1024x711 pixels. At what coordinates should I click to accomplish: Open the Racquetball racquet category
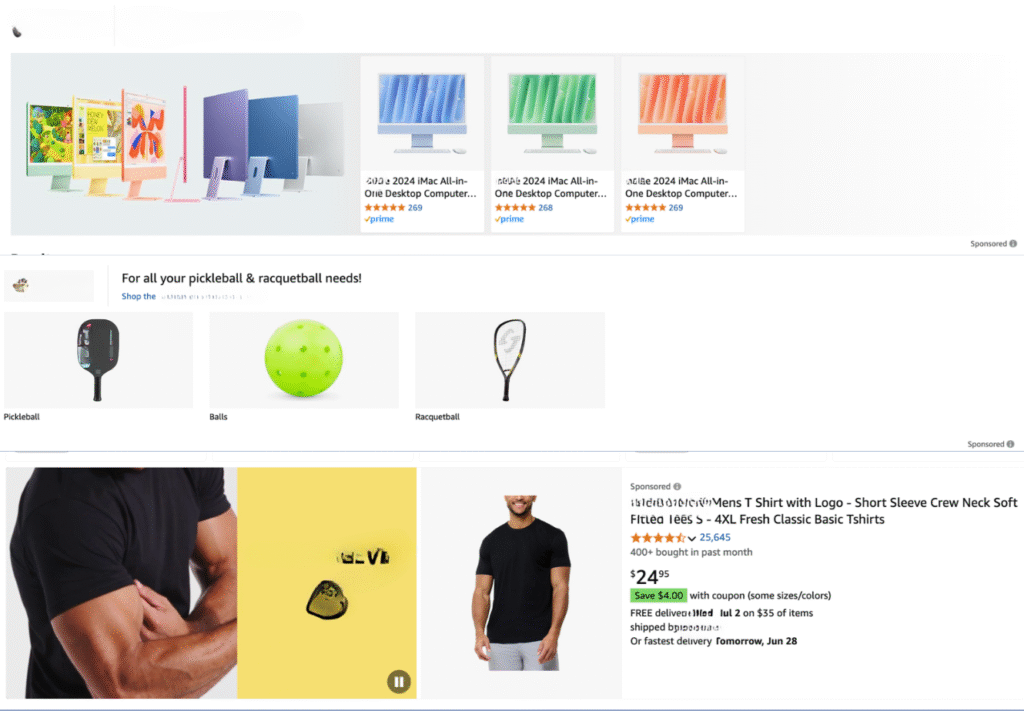point(509,360)
